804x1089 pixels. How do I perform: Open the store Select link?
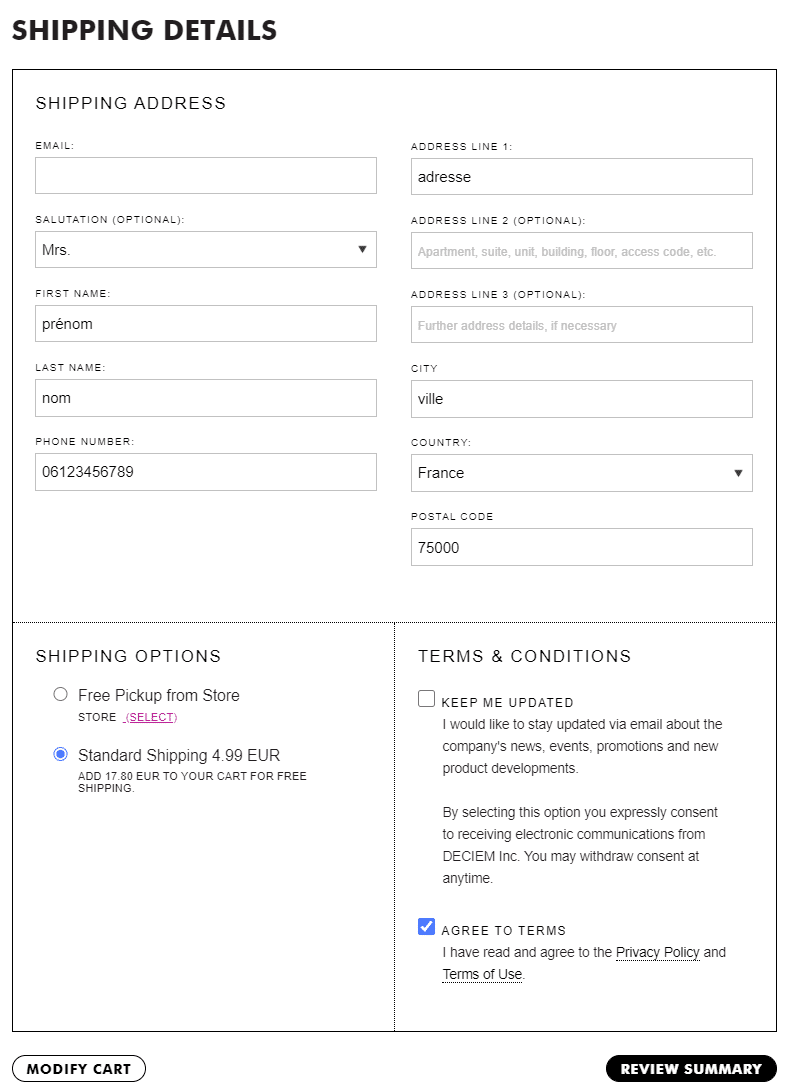151,717
